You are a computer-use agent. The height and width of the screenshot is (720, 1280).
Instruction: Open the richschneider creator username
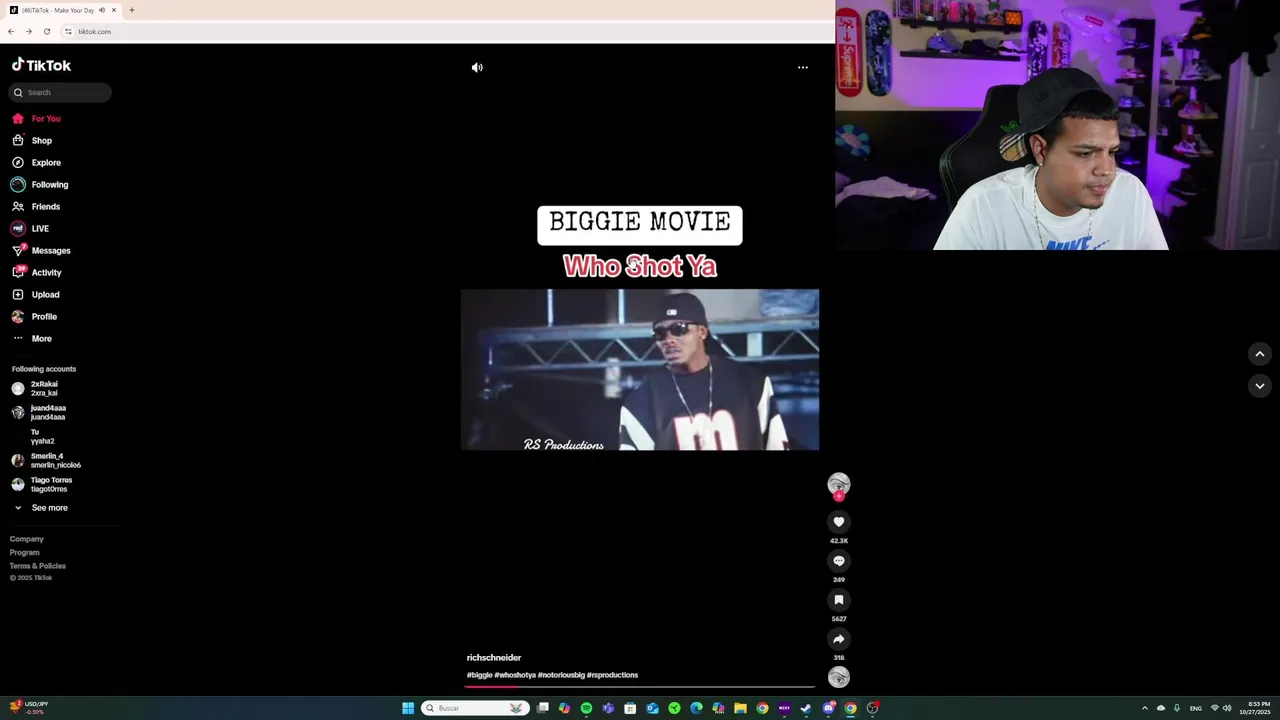pos(494,657)
